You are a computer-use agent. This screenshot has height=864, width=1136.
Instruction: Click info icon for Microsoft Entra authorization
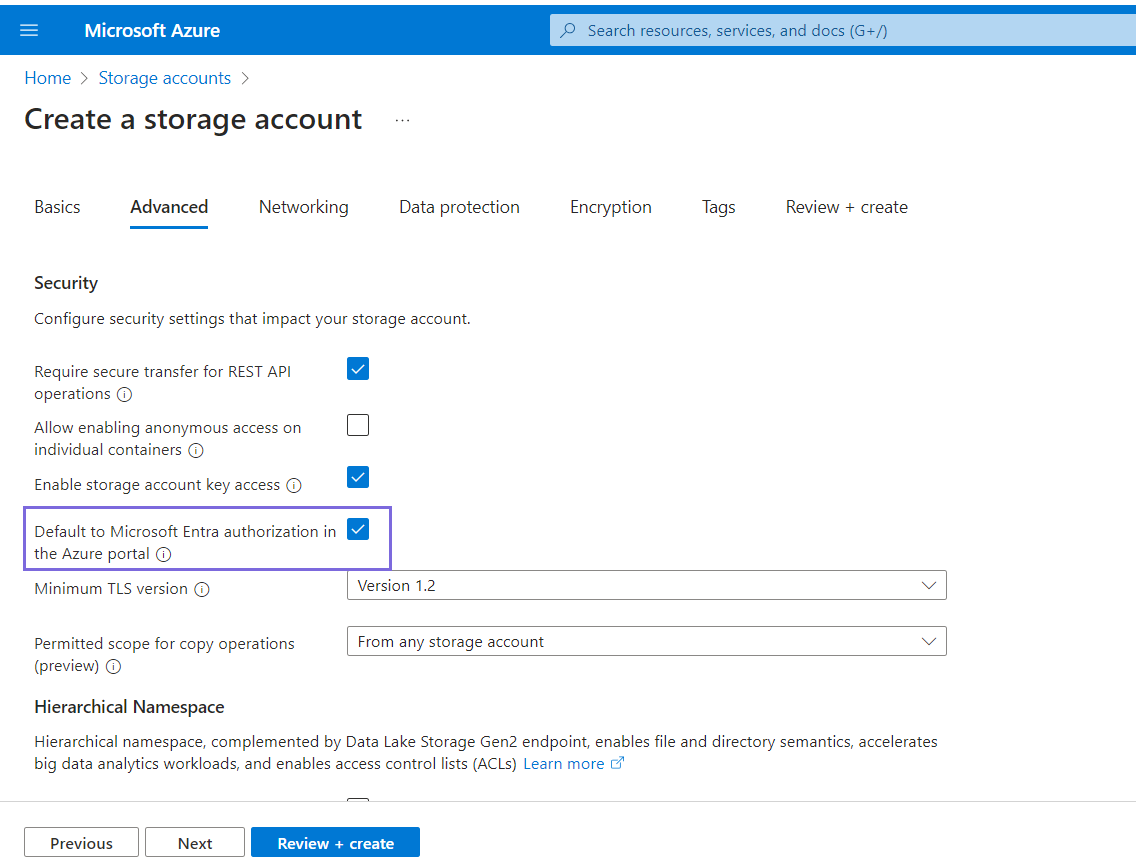point(163,554)
